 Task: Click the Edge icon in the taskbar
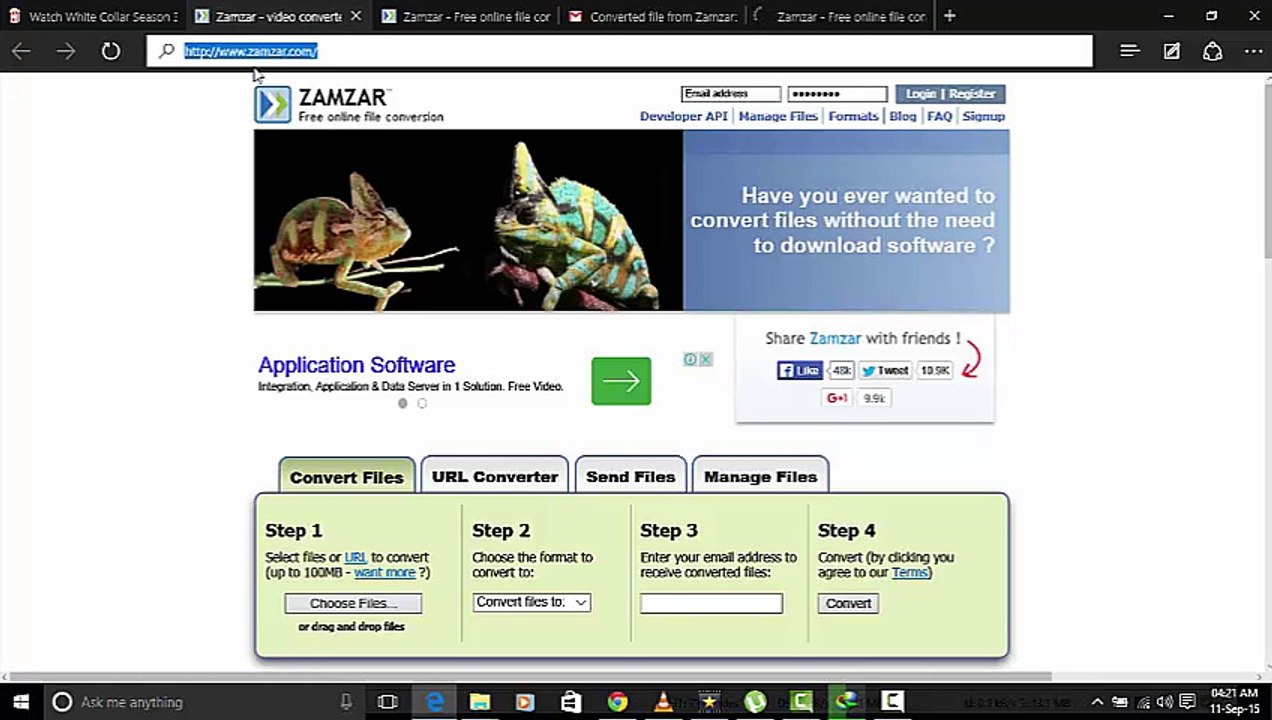435,702
